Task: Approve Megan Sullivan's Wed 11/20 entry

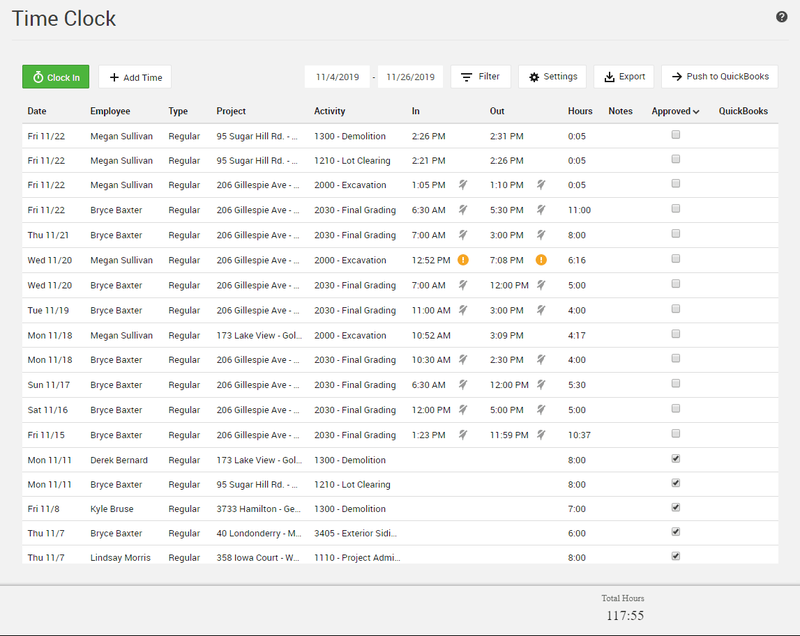Action: pos(676,259)
